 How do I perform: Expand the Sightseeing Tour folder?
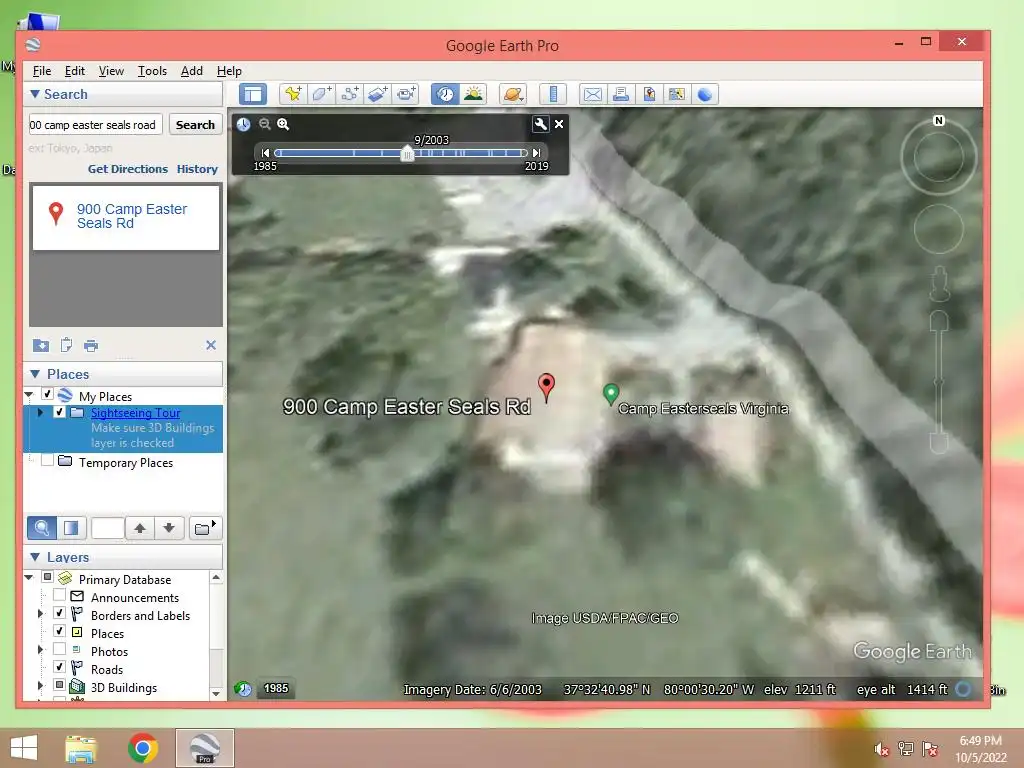[x=40, y=413]
